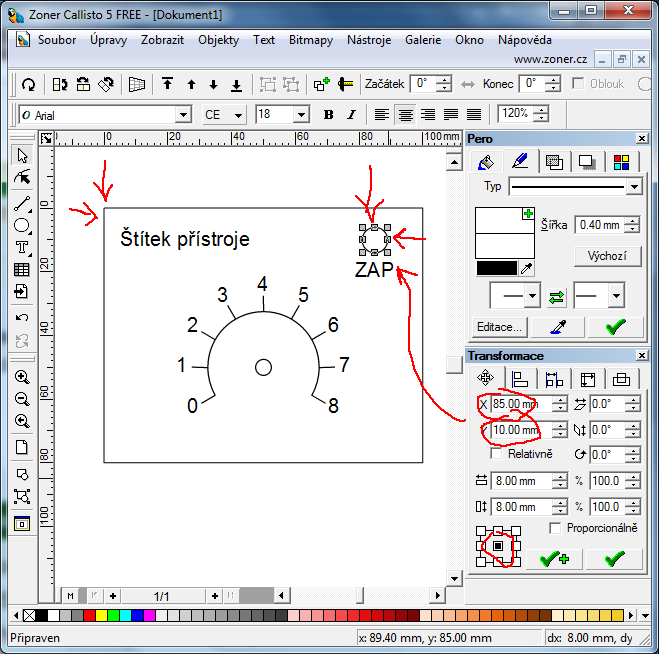Viewport: 659px width, 654px height.
Task: Open the Arial font dropdown
Action: 183,115
